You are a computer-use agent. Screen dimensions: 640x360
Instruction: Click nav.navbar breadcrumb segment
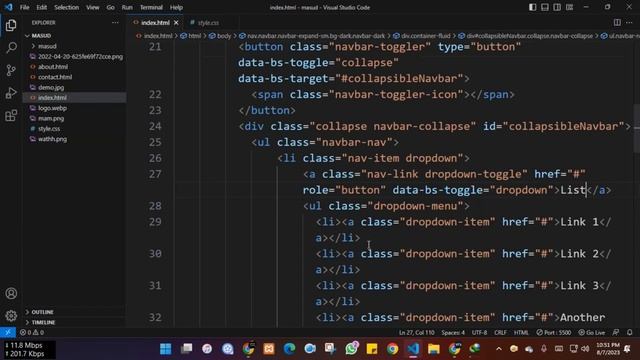coord(316,36)
